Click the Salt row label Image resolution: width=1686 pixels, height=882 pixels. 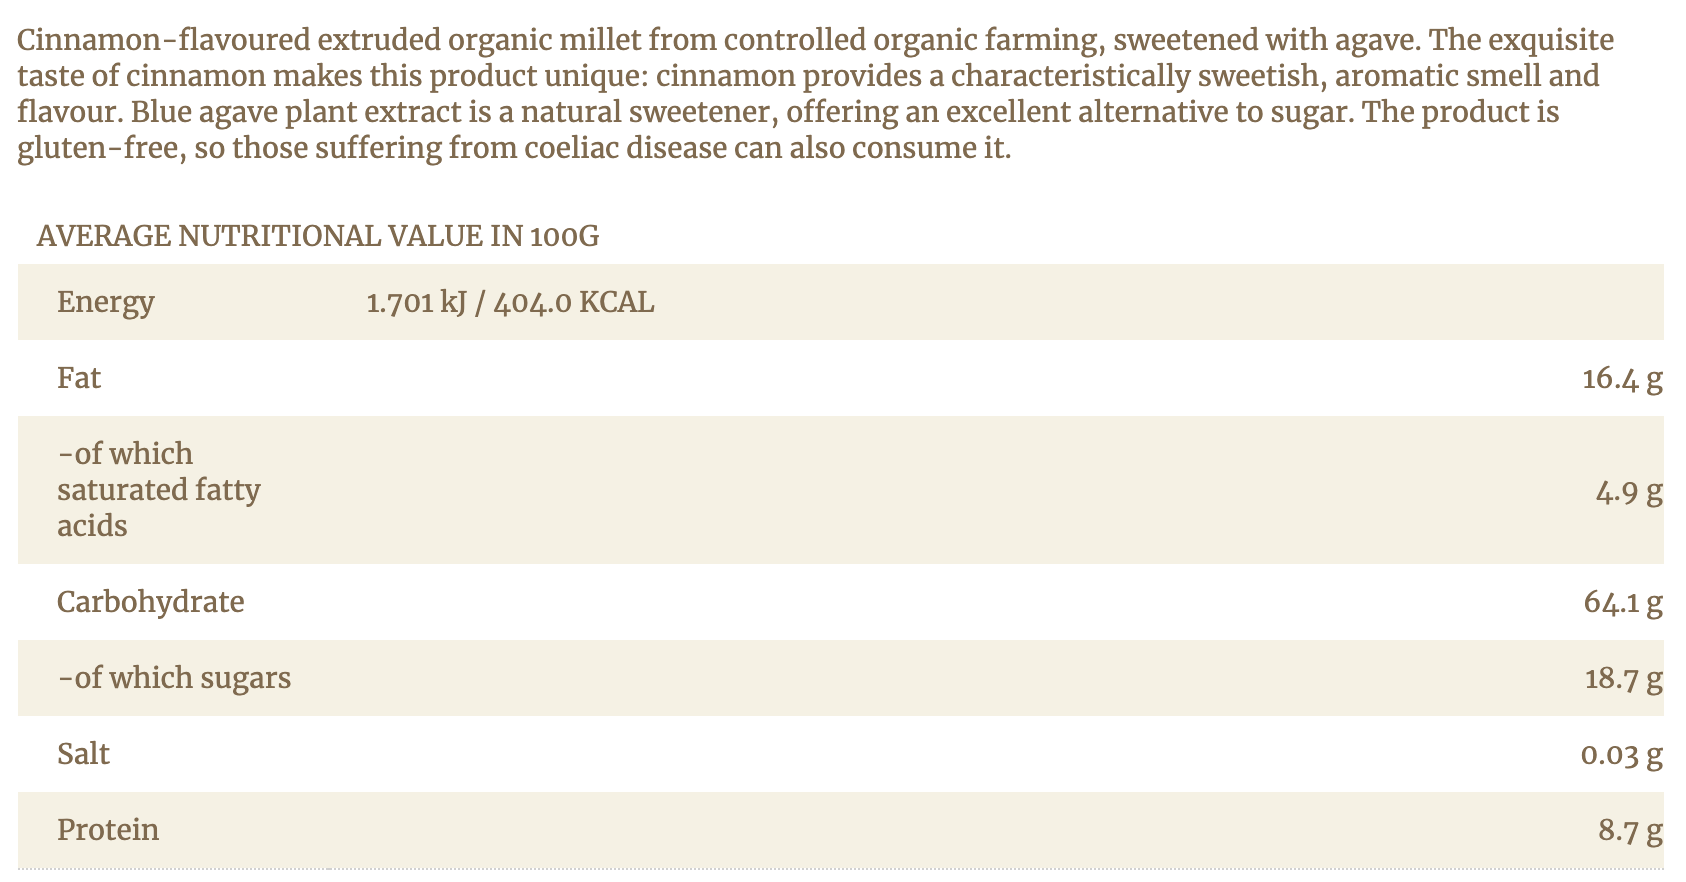83,754
